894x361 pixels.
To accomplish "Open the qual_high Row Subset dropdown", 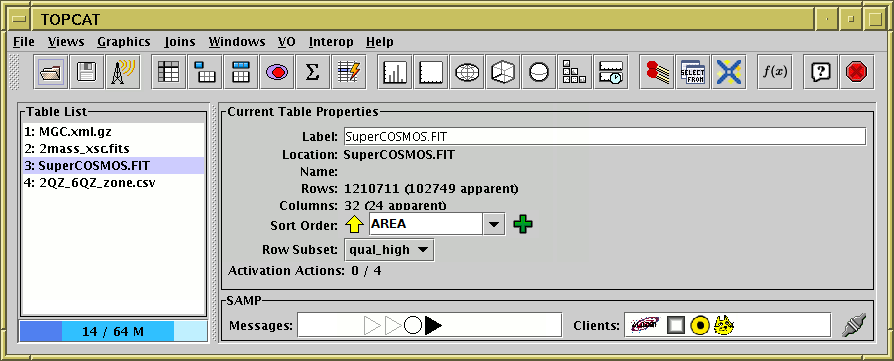I will tap(389, 250).
